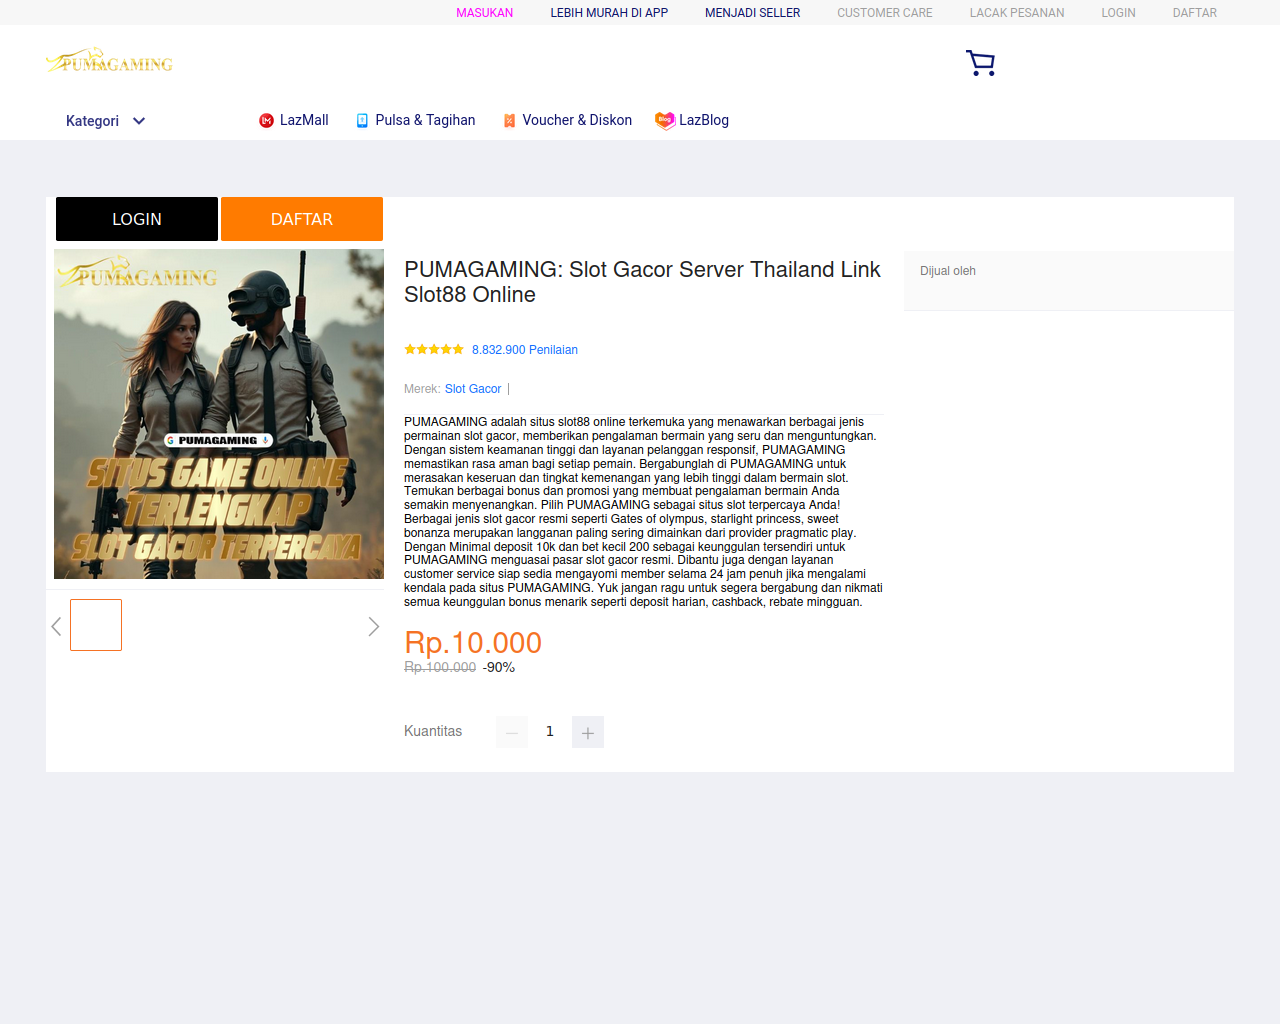The image size is (1280, 1024).
Task: Click the Pulsa & Tagihan phone icon
Action: coord(362,121)
